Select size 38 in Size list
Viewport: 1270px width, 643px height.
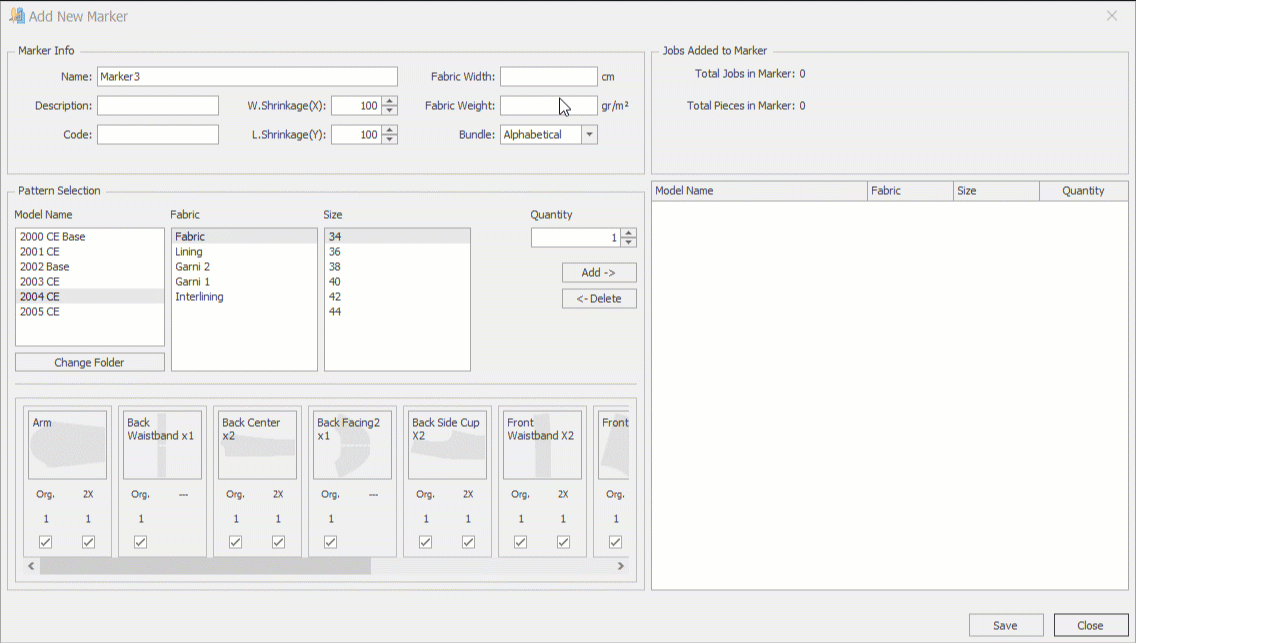pyautogui.click(x=335, y=267)
